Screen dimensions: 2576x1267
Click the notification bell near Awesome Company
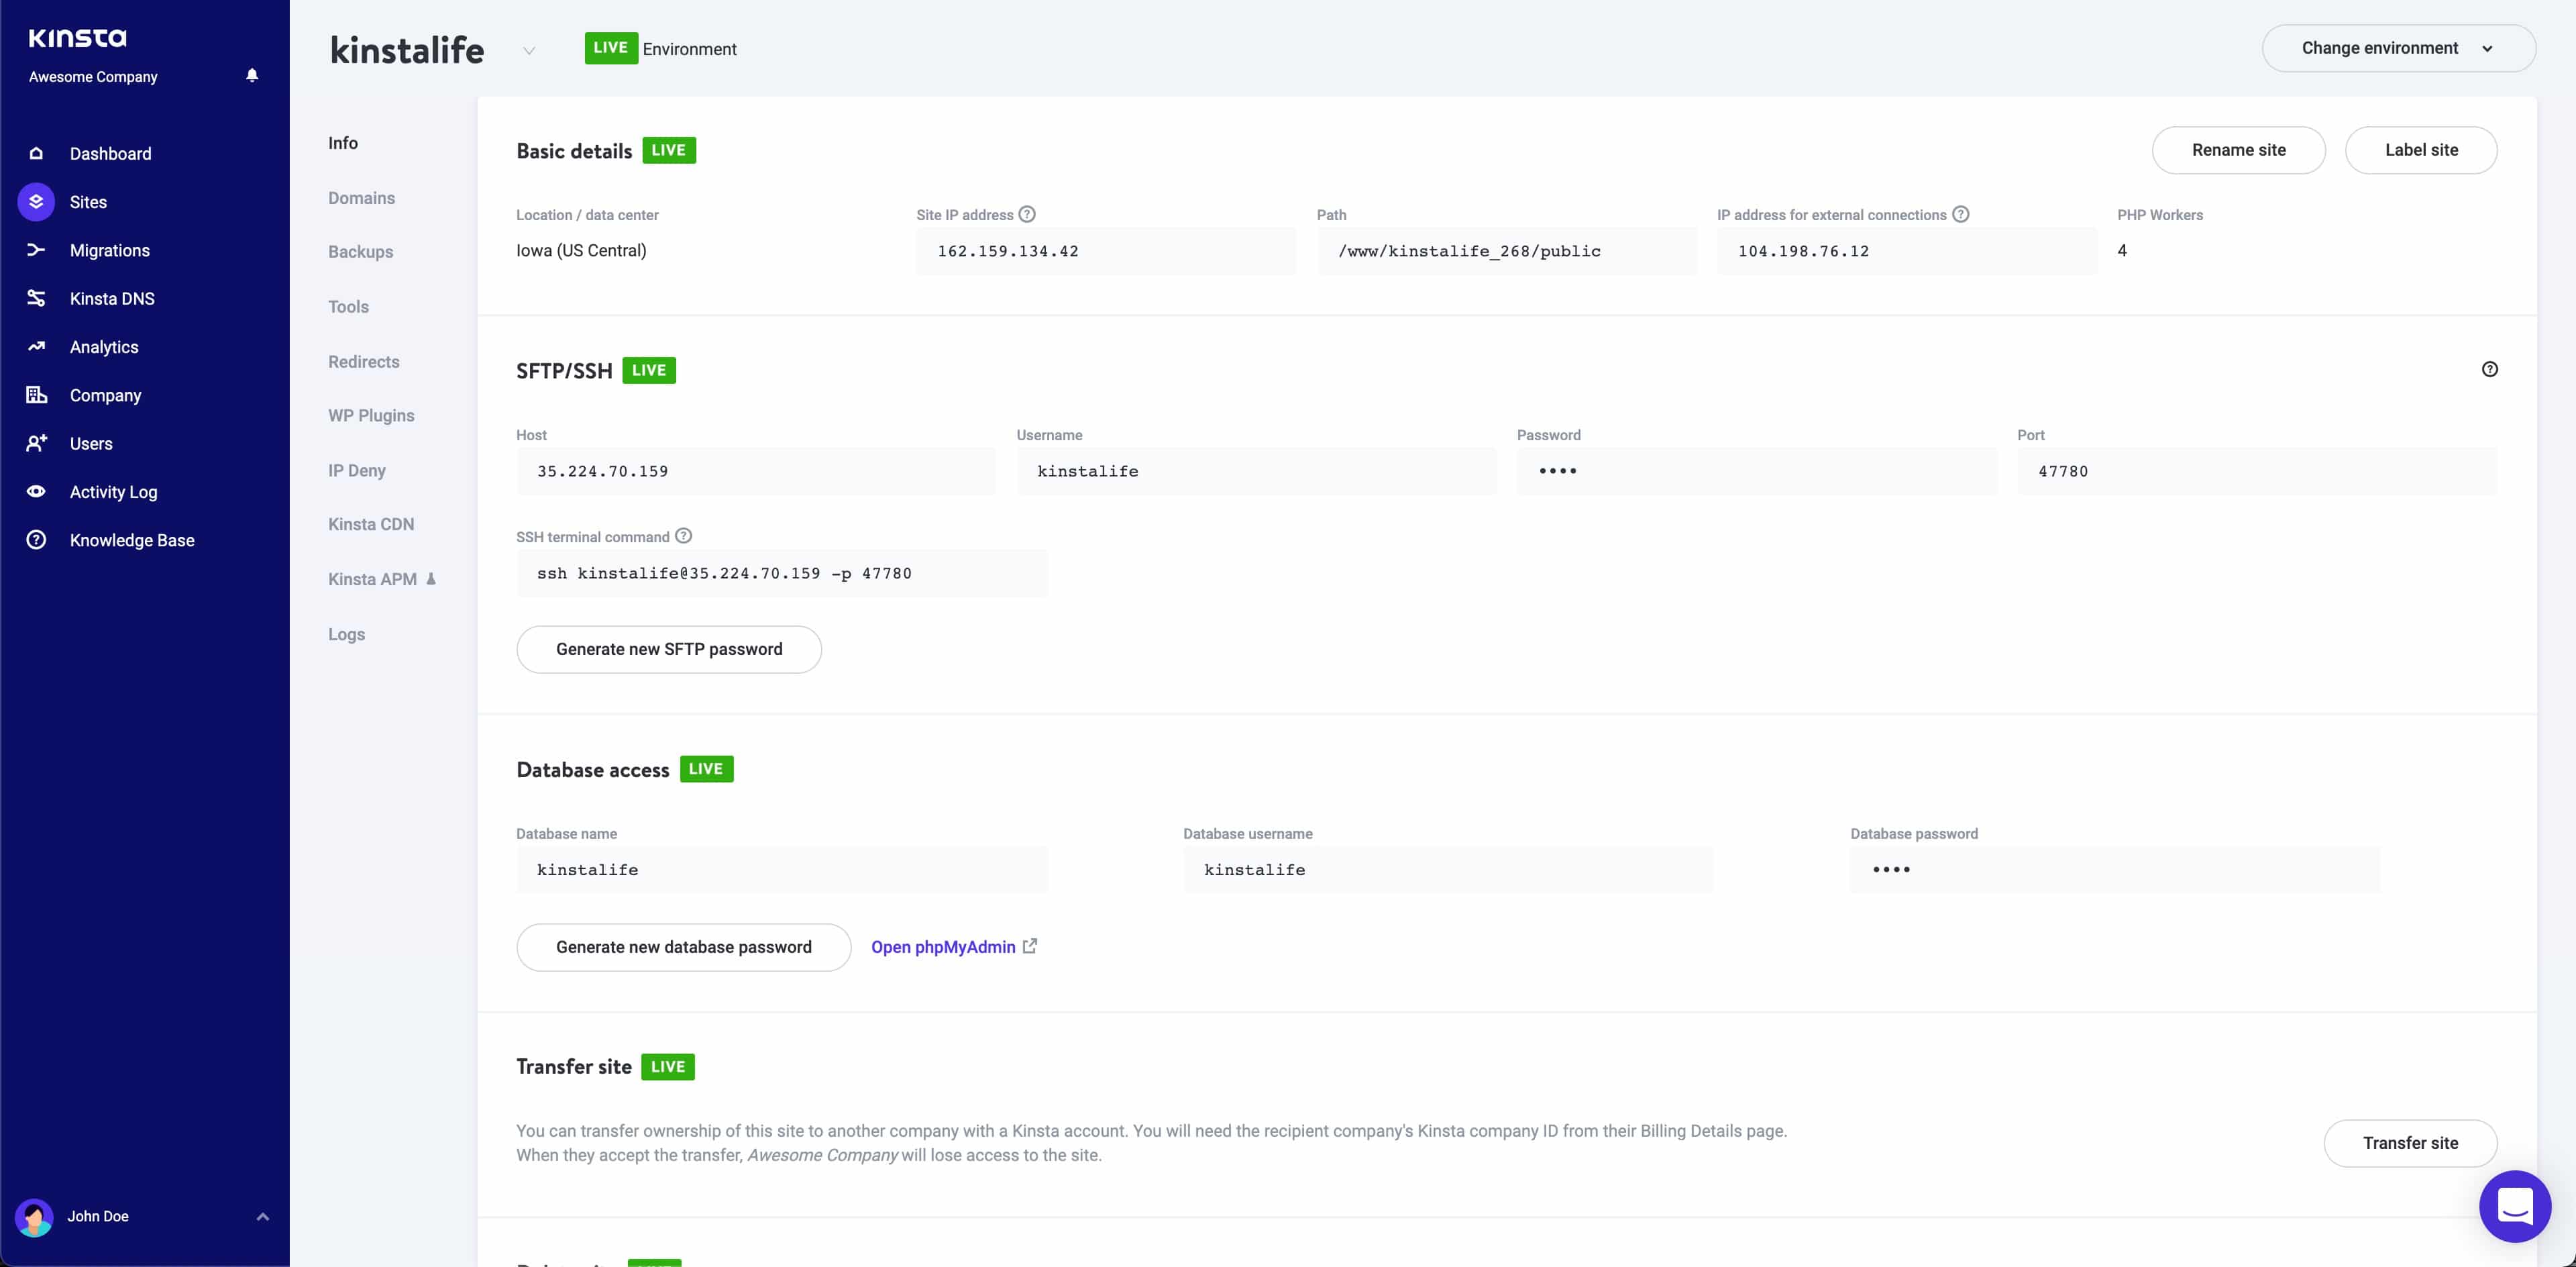click(252, 75)
